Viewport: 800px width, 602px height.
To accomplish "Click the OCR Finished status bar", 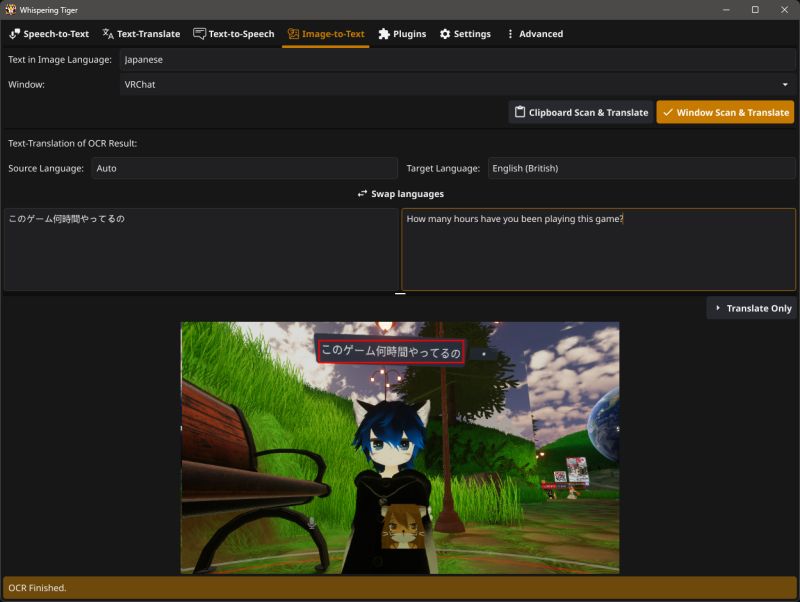I will (400, 588).
